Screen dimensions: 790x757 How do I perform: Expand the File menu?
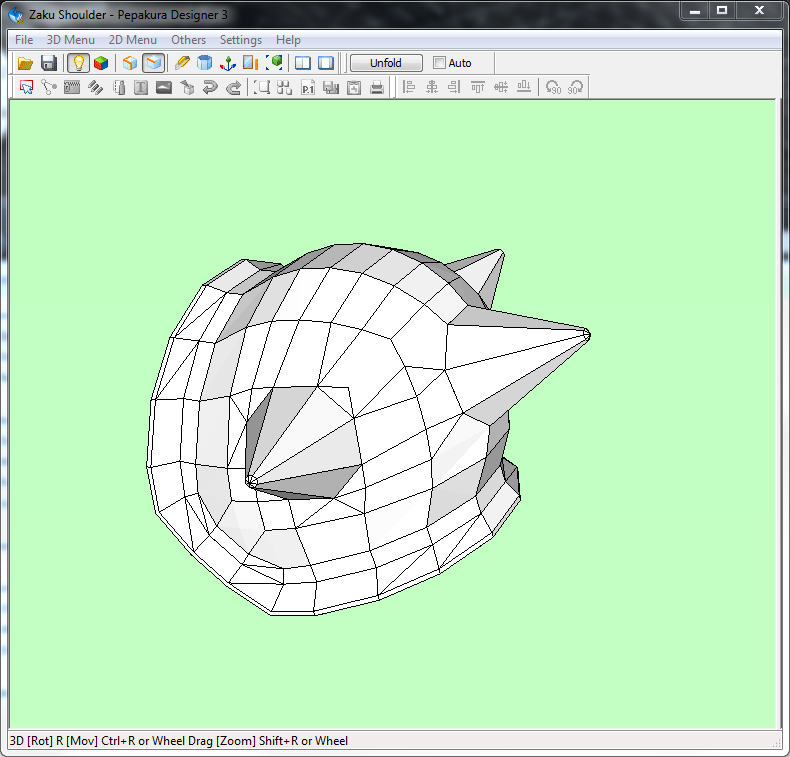click(24, 40)
